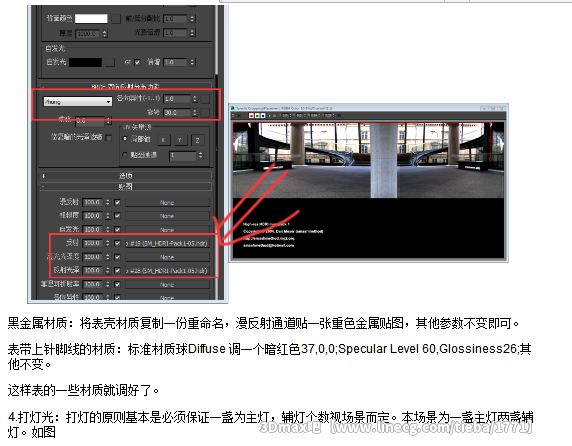Toggle the unchecked checkbox left of UV vector group
572x446 pixels.
pos(109,137)
